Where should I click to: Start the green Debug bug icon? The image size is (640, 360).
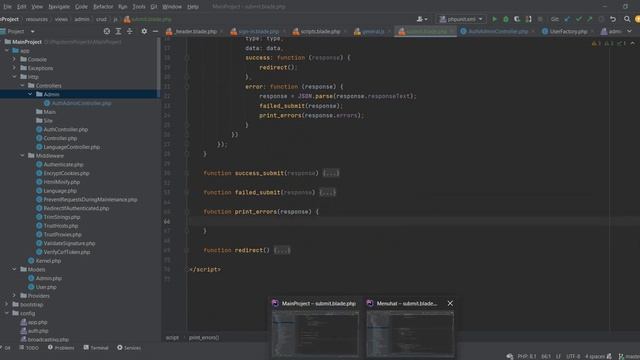click(506, 19)
